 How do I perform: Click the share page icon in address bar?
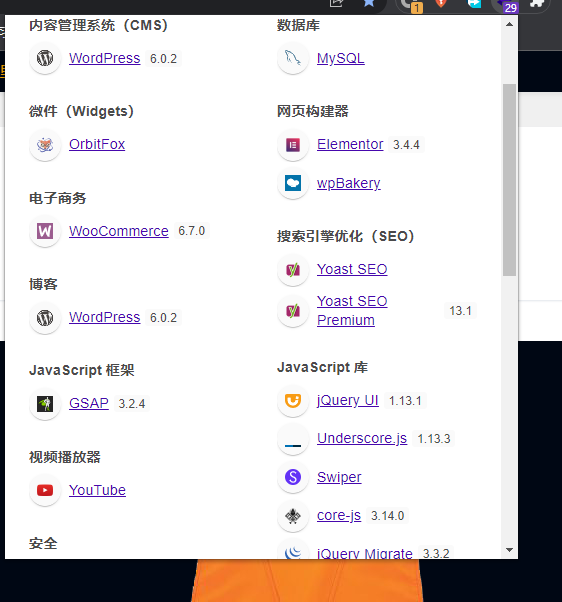[336, 3]
